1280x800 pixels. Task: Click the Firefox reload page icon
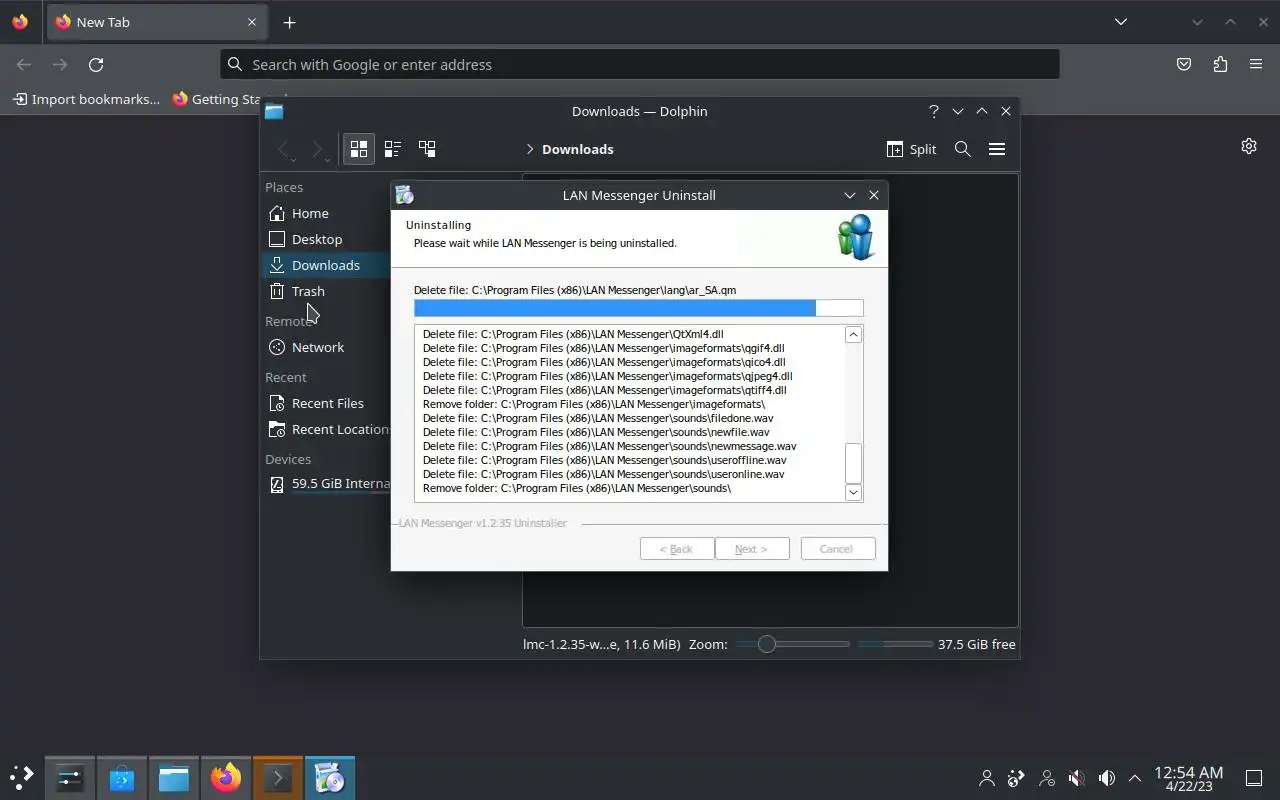point(96,64)
